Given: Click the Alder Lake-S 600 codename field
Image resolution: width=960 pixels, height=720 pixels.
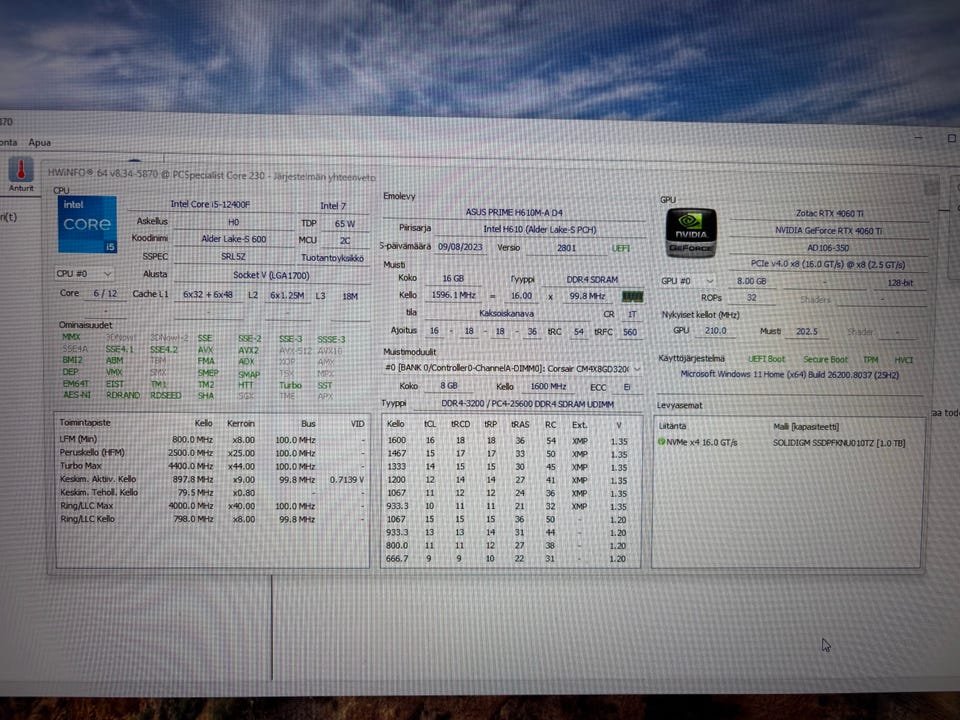Looking at the screenshot, I should pos(234,239).
